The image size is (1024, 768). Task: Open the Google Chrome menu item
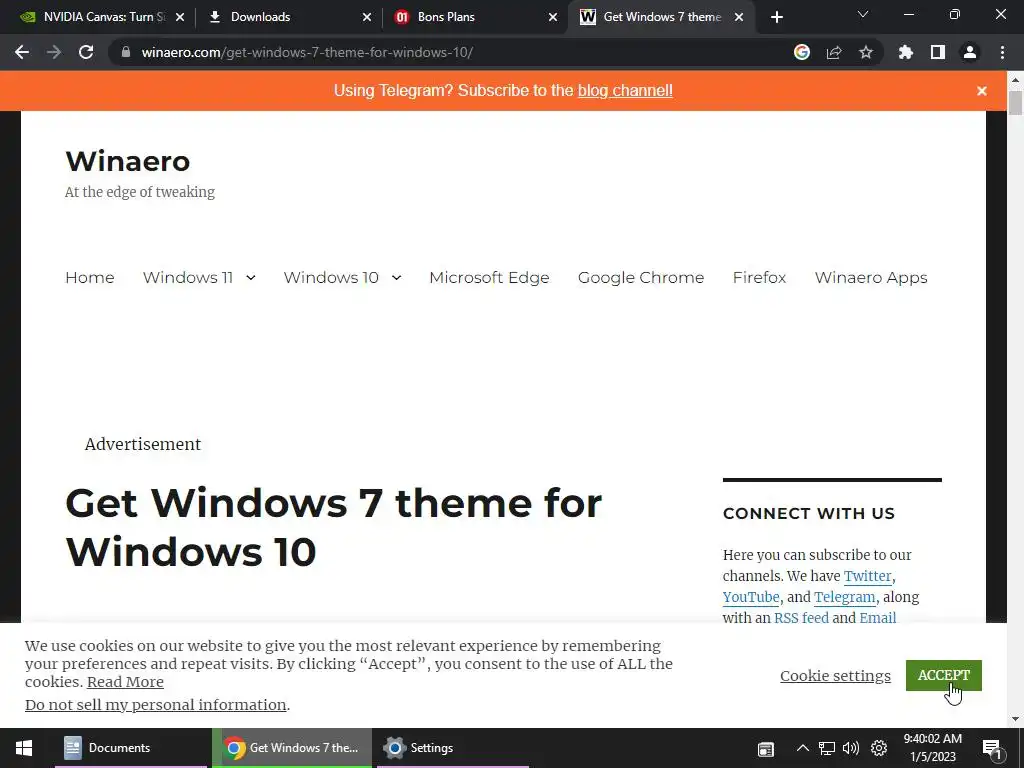[x=641, y=278]
